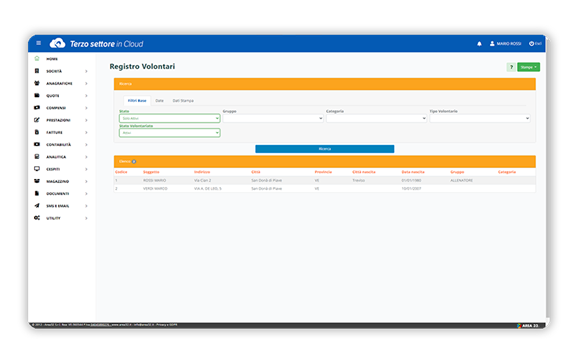Open the Contabilità menu item
Image resolution: width=576 pixels, height=362 pixels.
pyautogui.click(x=58, y=145)
